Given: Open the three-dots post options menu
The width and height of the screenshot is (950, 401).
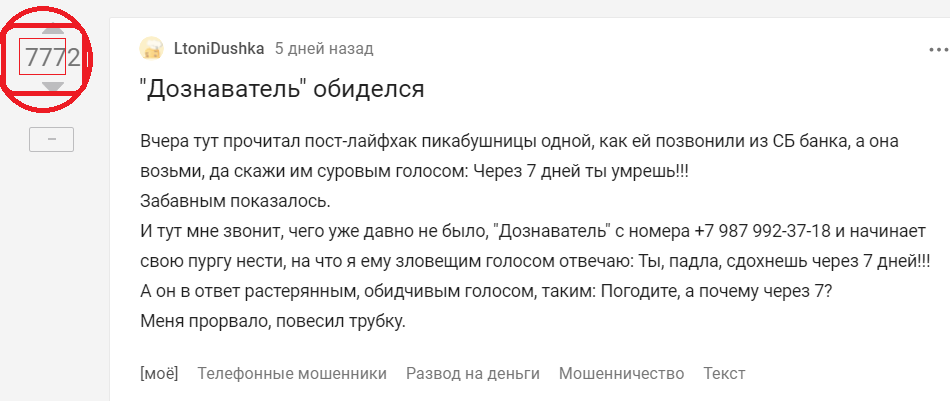Looking at the screenshot, I should (937, 48).
